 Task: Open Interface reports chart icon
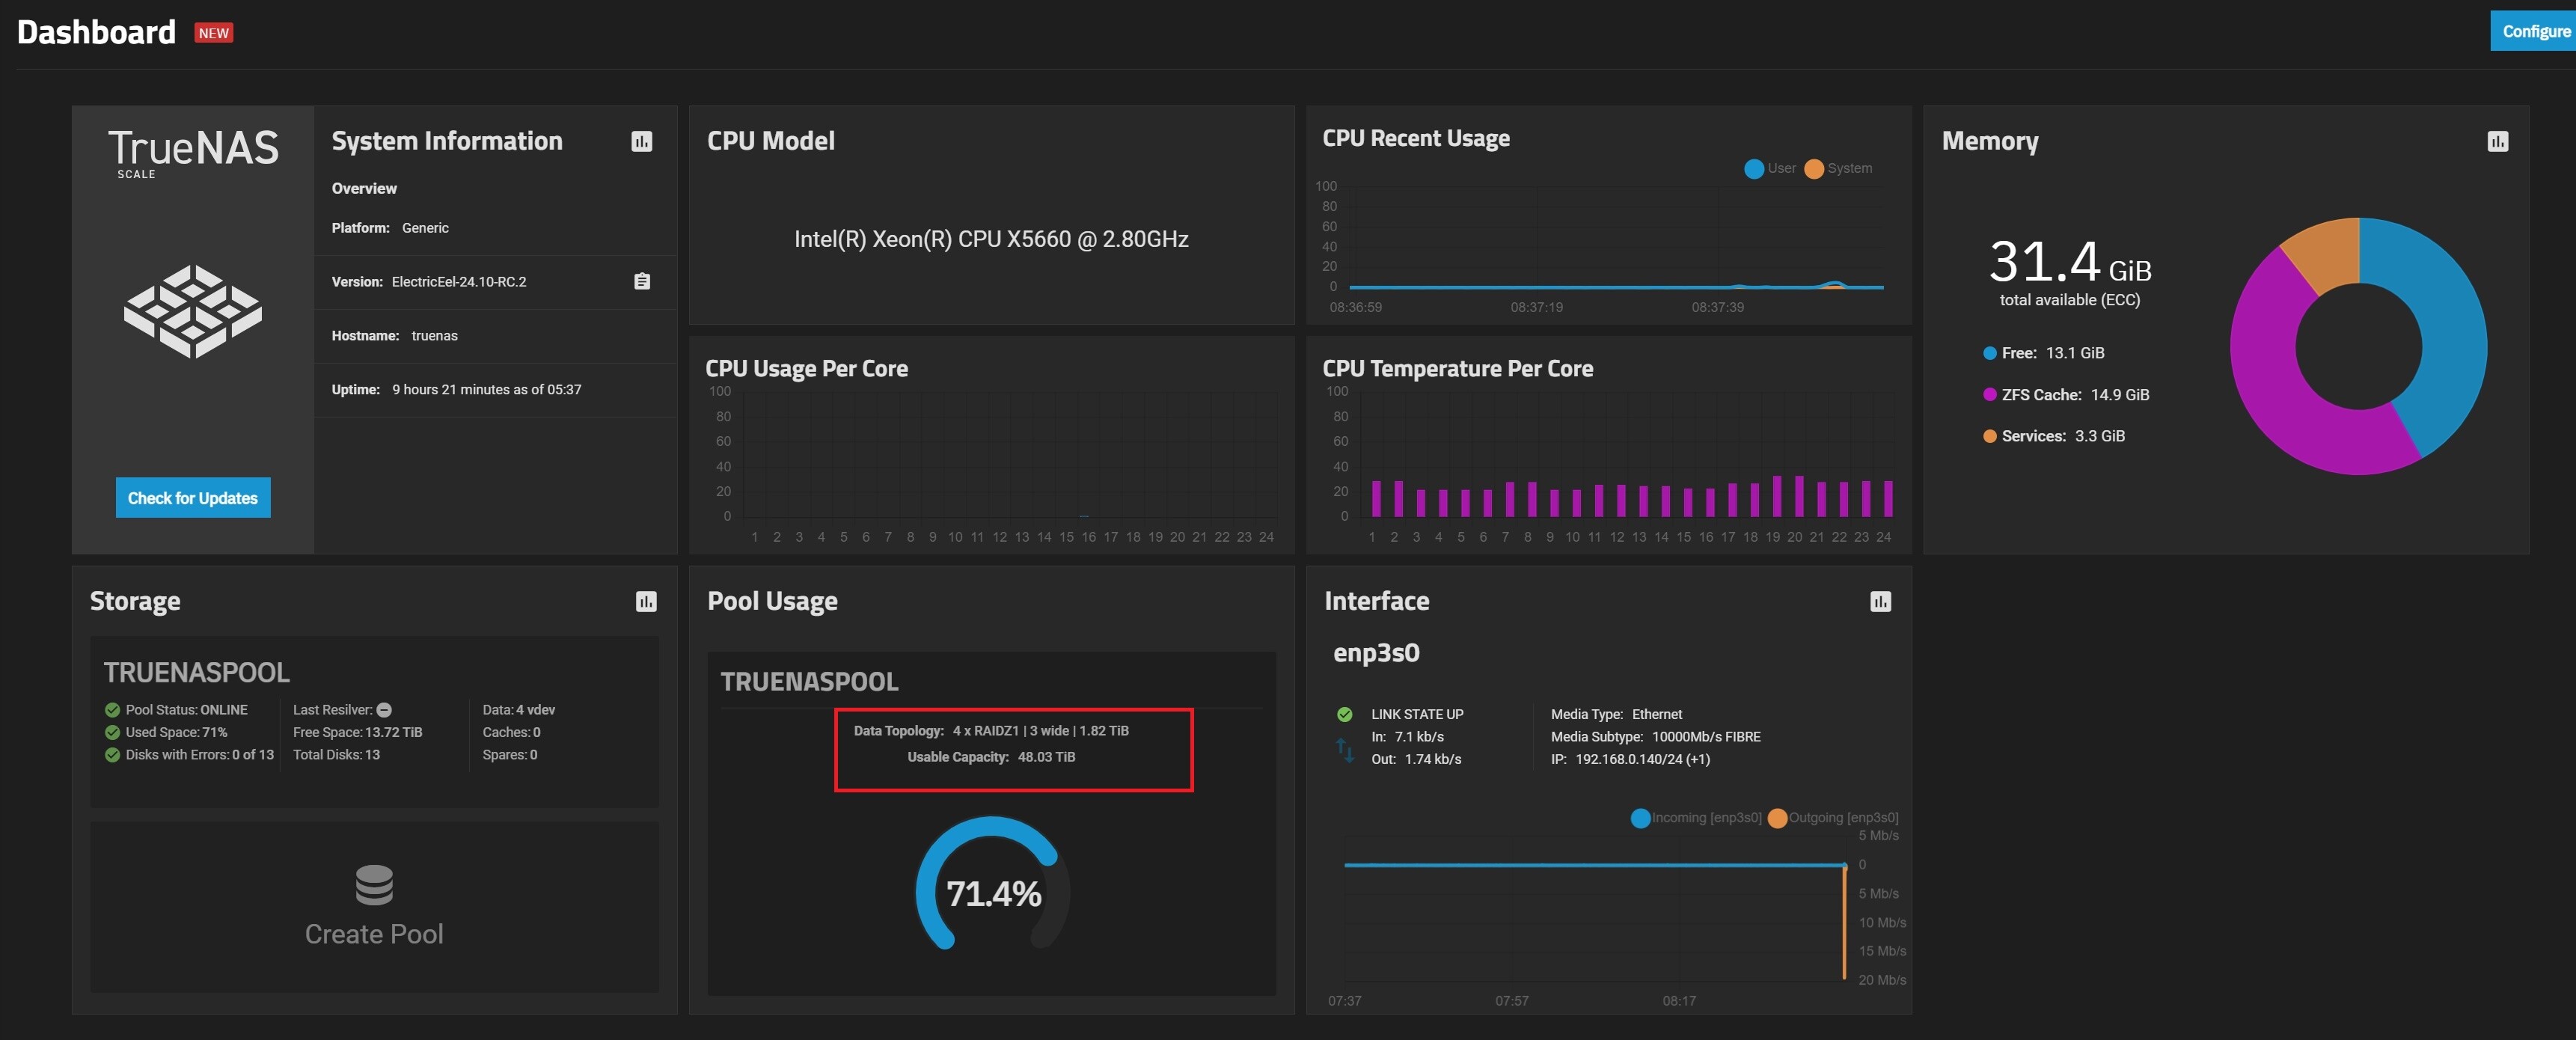pos(1880,602)
